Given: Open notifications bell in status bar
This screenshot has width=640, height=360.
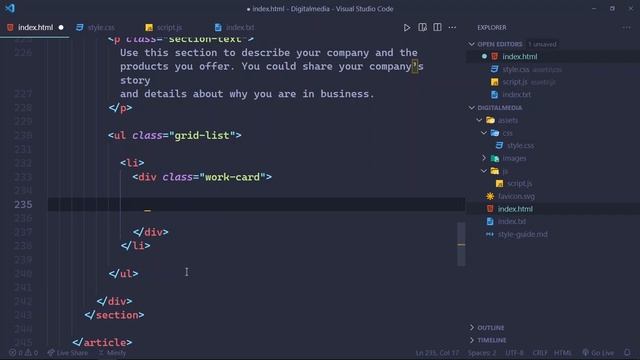Looking at the screenshot, I should [x=627, y=353].
